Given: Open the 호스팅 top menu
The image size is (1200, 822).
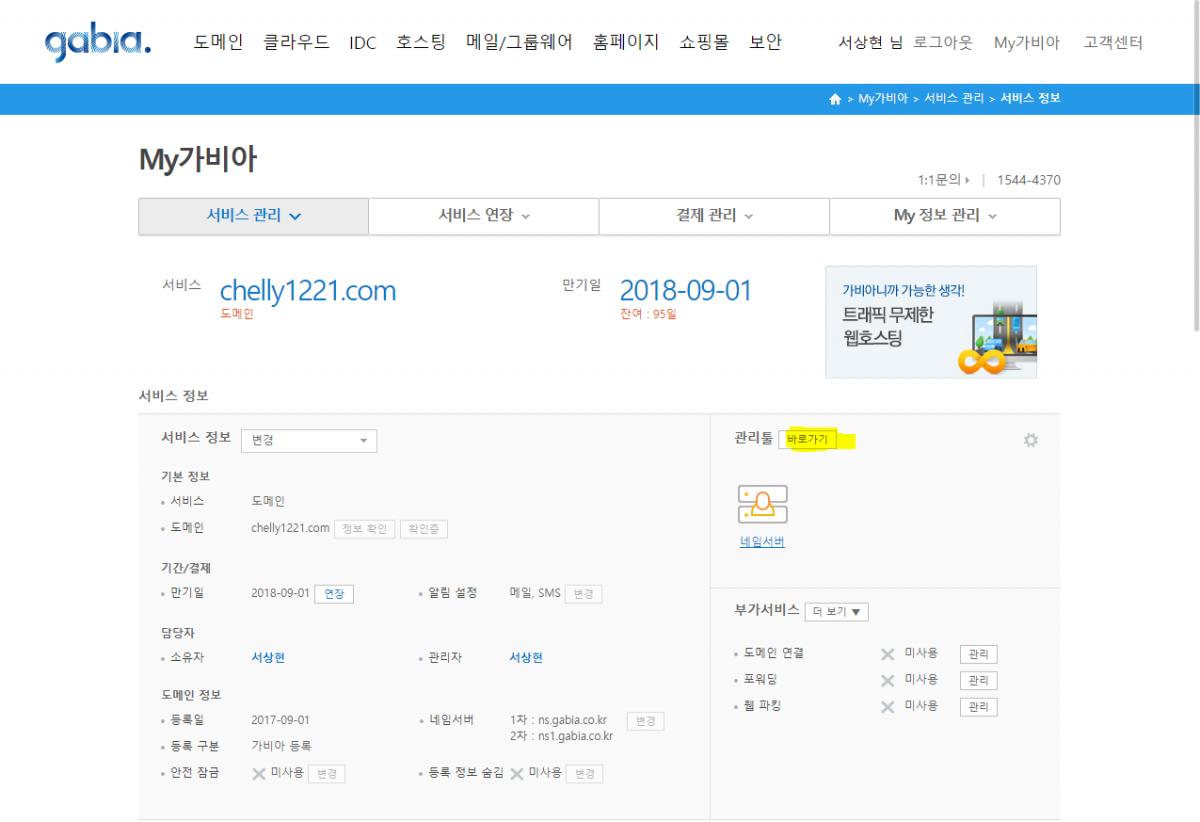Looking at the screenshot, I should [421, 42].
